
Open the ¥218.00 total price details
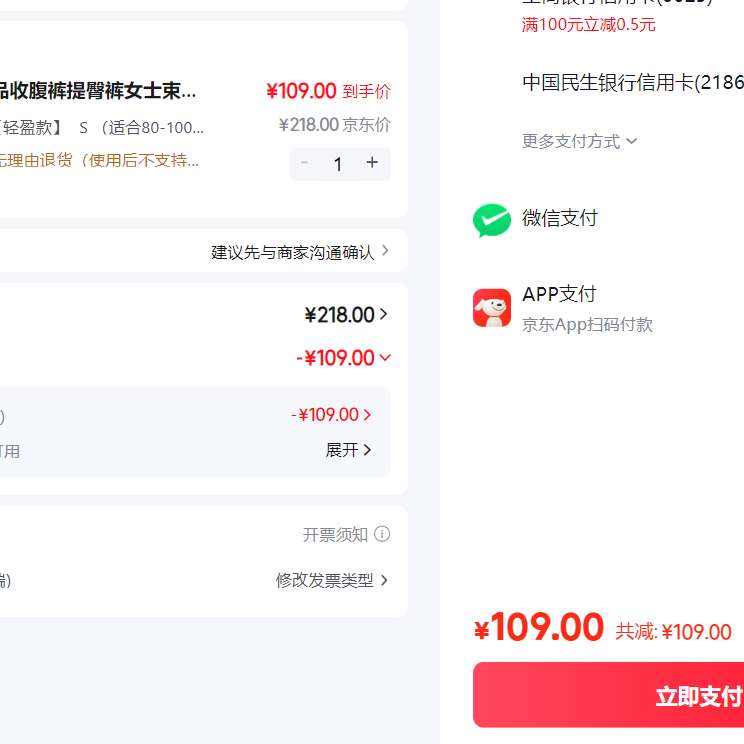345,315
